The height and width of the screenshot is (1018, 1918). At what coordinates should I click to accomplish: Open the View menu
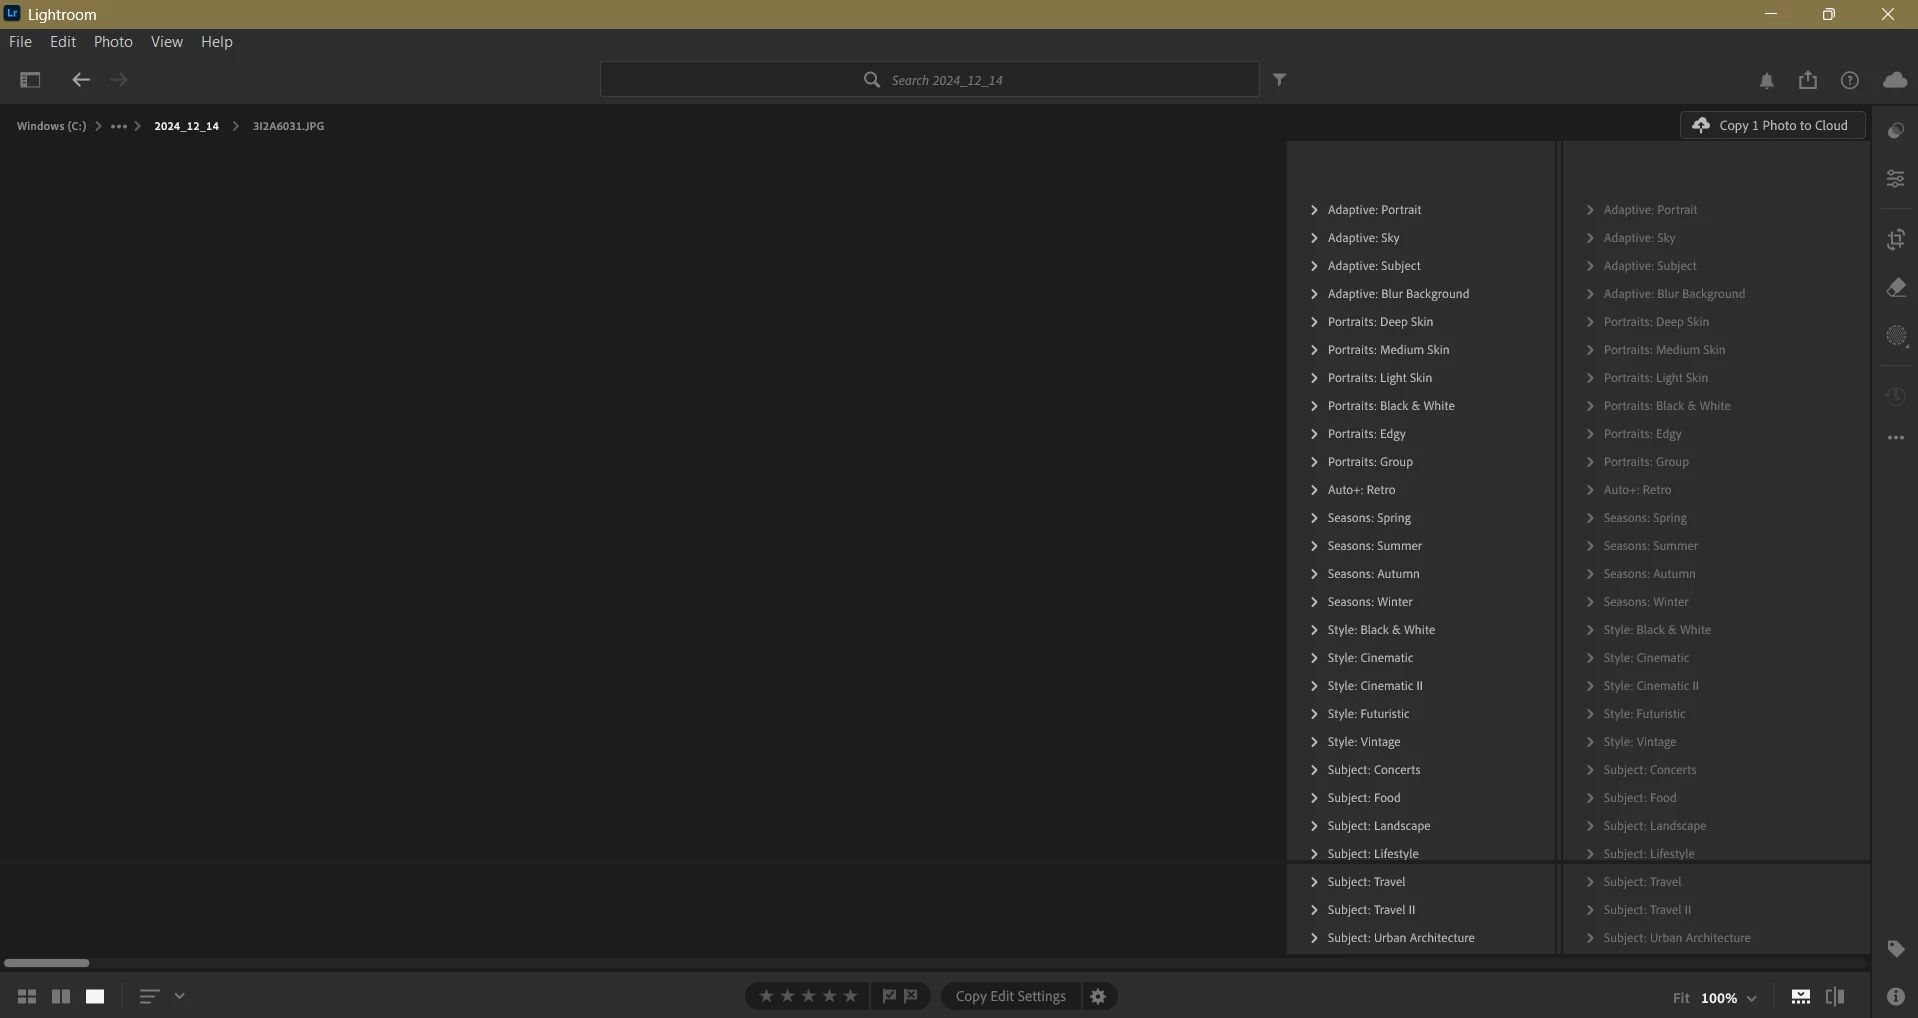point(166,42)
